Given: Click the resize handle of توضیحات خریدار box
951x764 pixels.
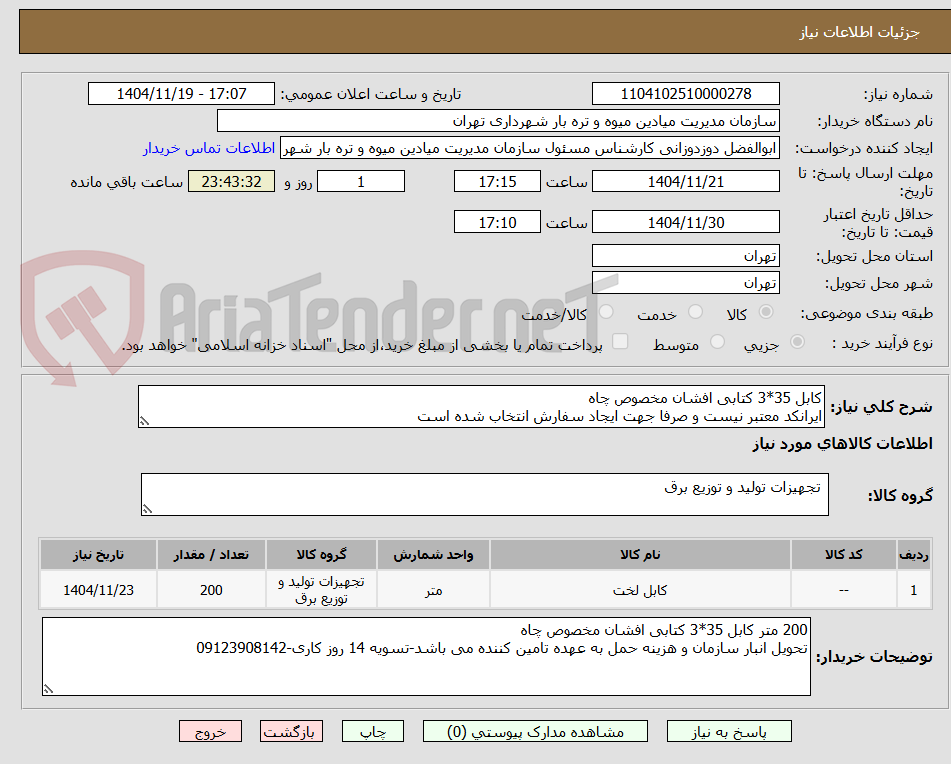Looking at the screenshot, I should pos(49,689).
